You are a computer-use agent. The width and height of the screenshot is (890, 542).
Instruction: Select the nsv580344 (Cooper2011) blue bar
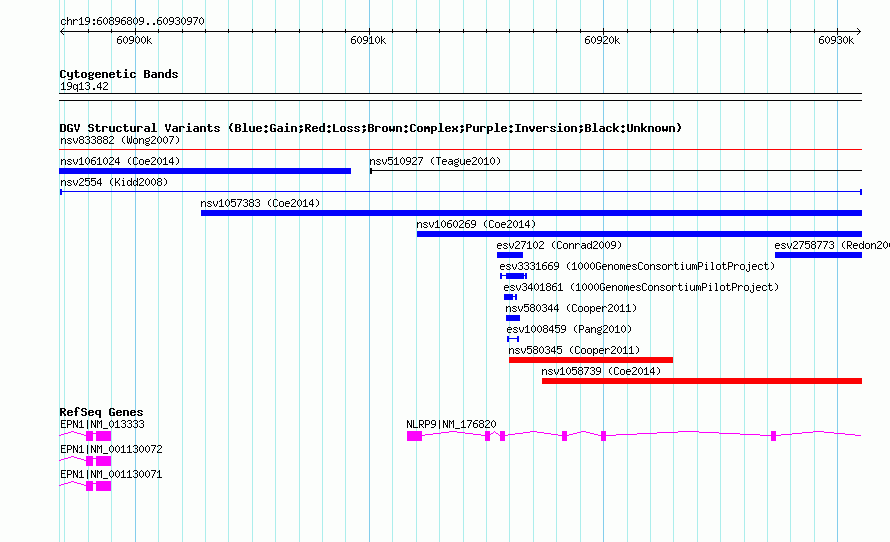513,318
